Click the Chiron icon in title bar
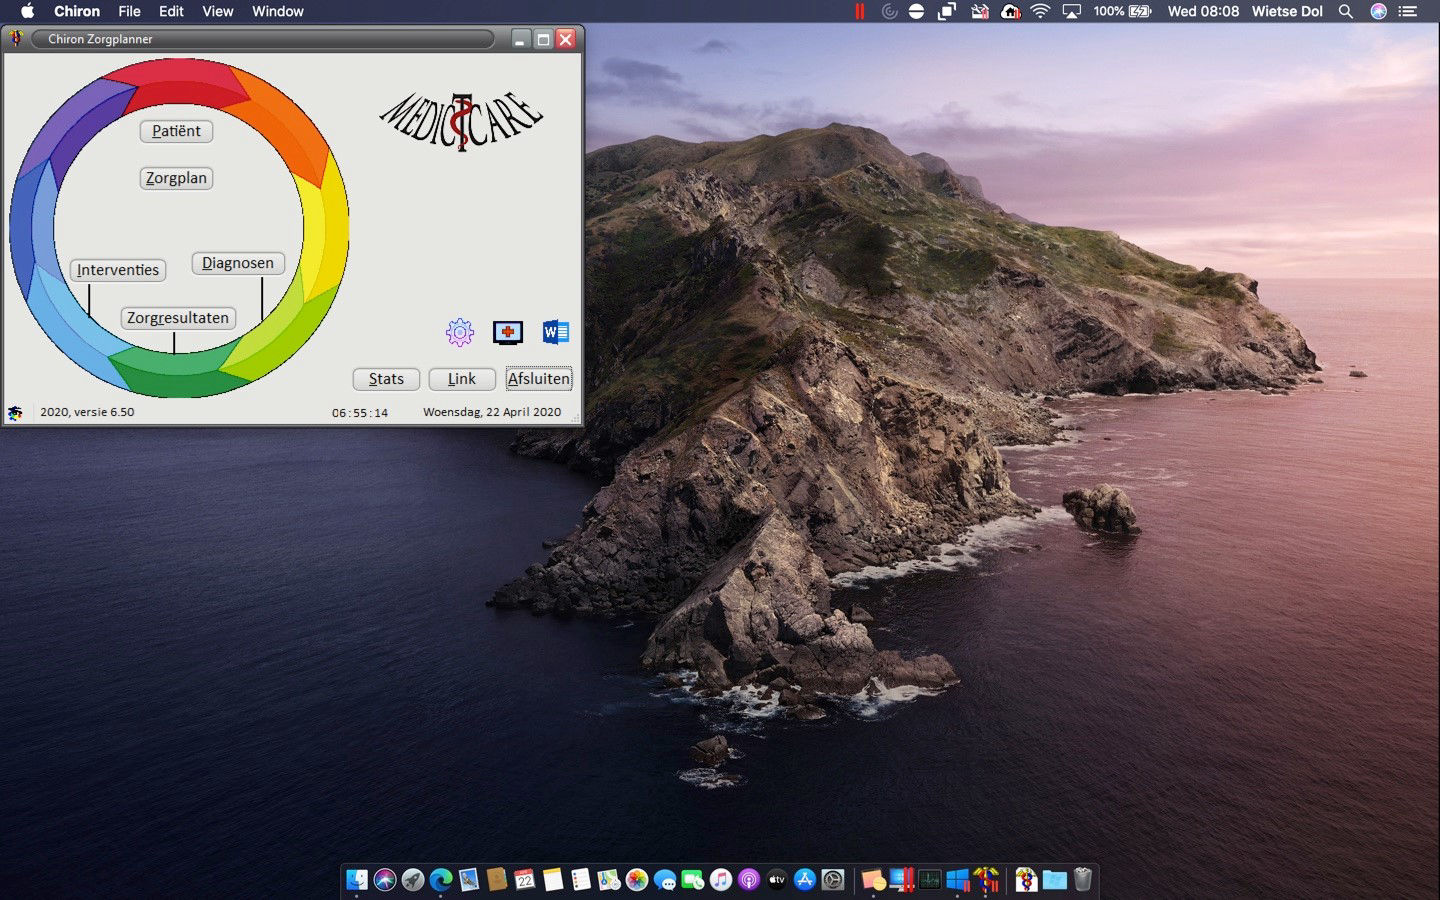Screen dimensions: 1440x900 coord(16,39)
